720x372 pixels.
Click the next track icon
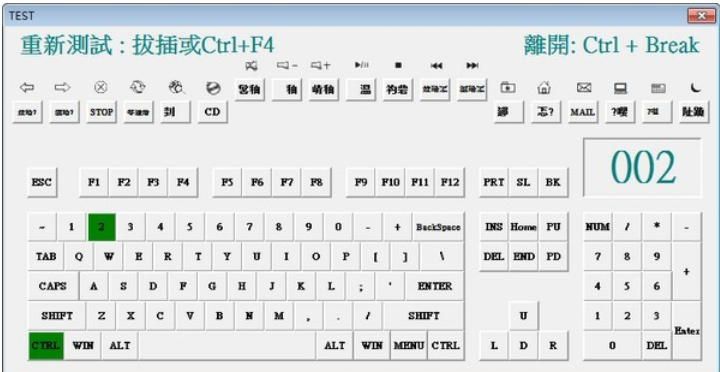click(472, 66)
